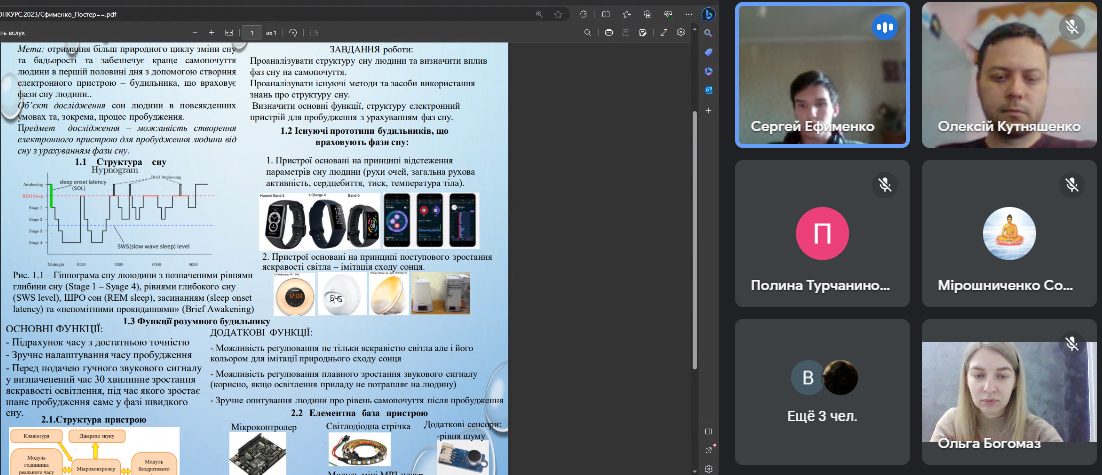
Task: Zoom out the PDF with minus icon
Action: [195, 32]
